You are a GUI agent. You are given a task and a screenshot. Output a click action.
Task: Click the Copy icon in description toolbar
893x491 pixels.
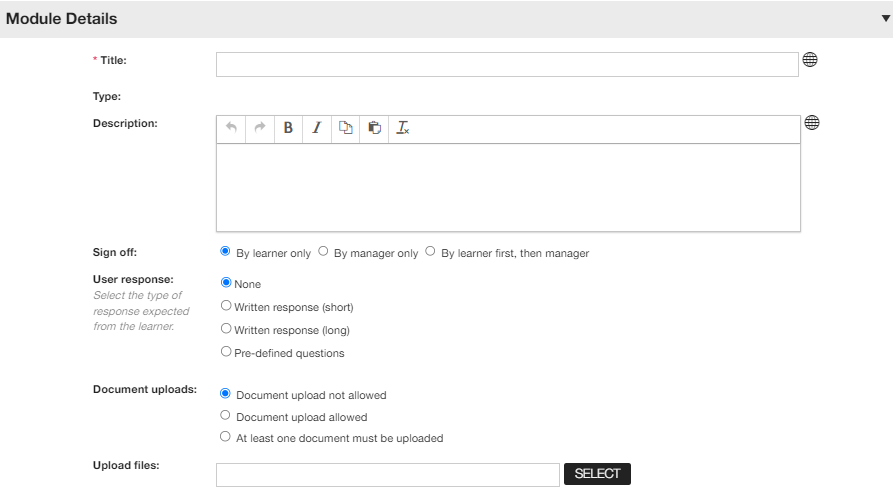[346, 128]
